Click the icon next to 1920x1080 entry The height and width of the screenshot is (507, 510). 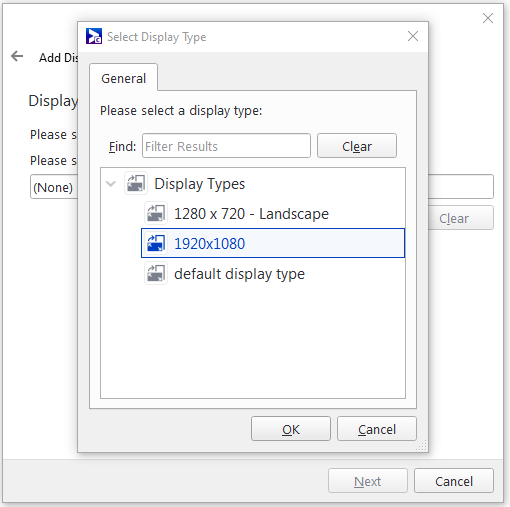[x=156, y=243]
